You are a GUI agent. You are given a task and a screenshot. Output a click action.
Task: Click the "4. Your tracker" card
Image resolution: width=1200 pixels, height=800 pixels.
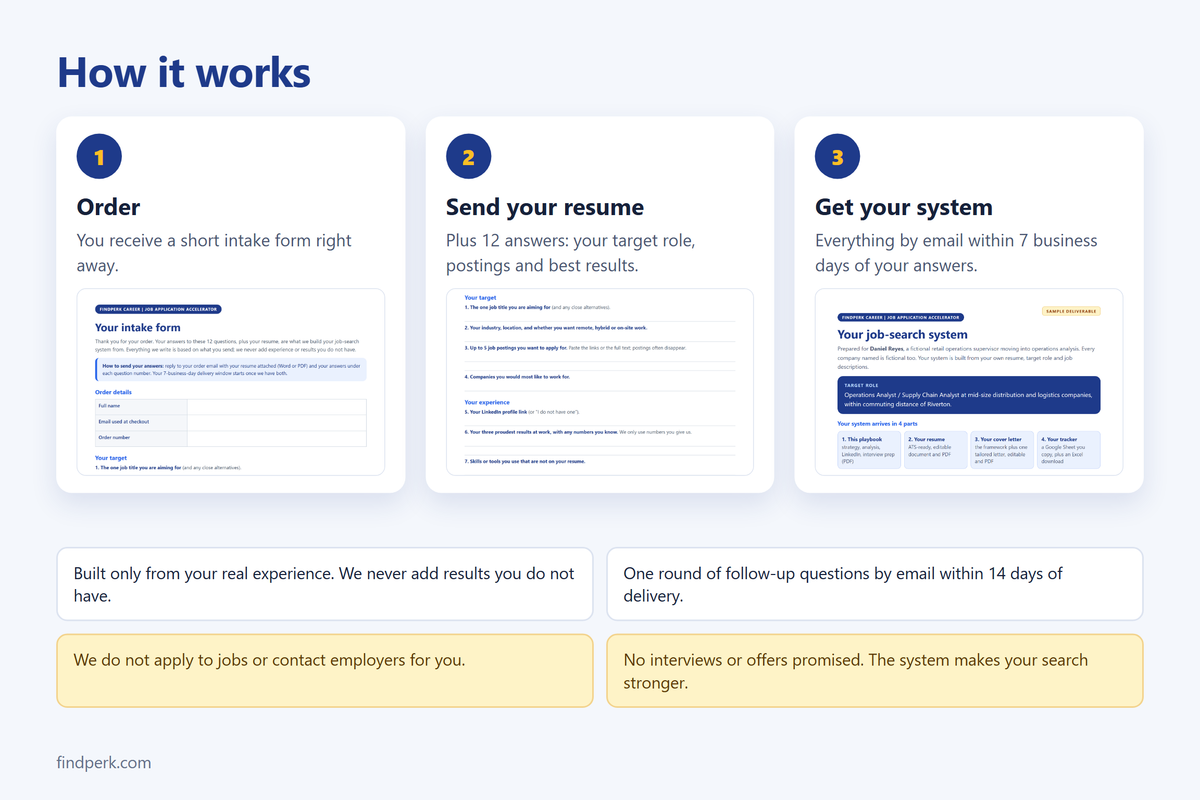coord(1068,450)
